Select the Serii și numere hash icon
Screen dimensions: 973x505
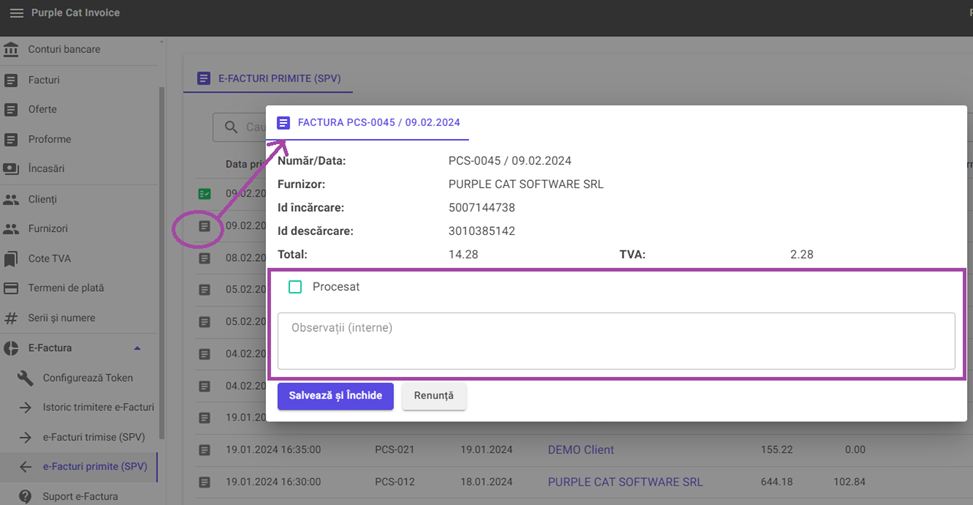pos(11,318)
